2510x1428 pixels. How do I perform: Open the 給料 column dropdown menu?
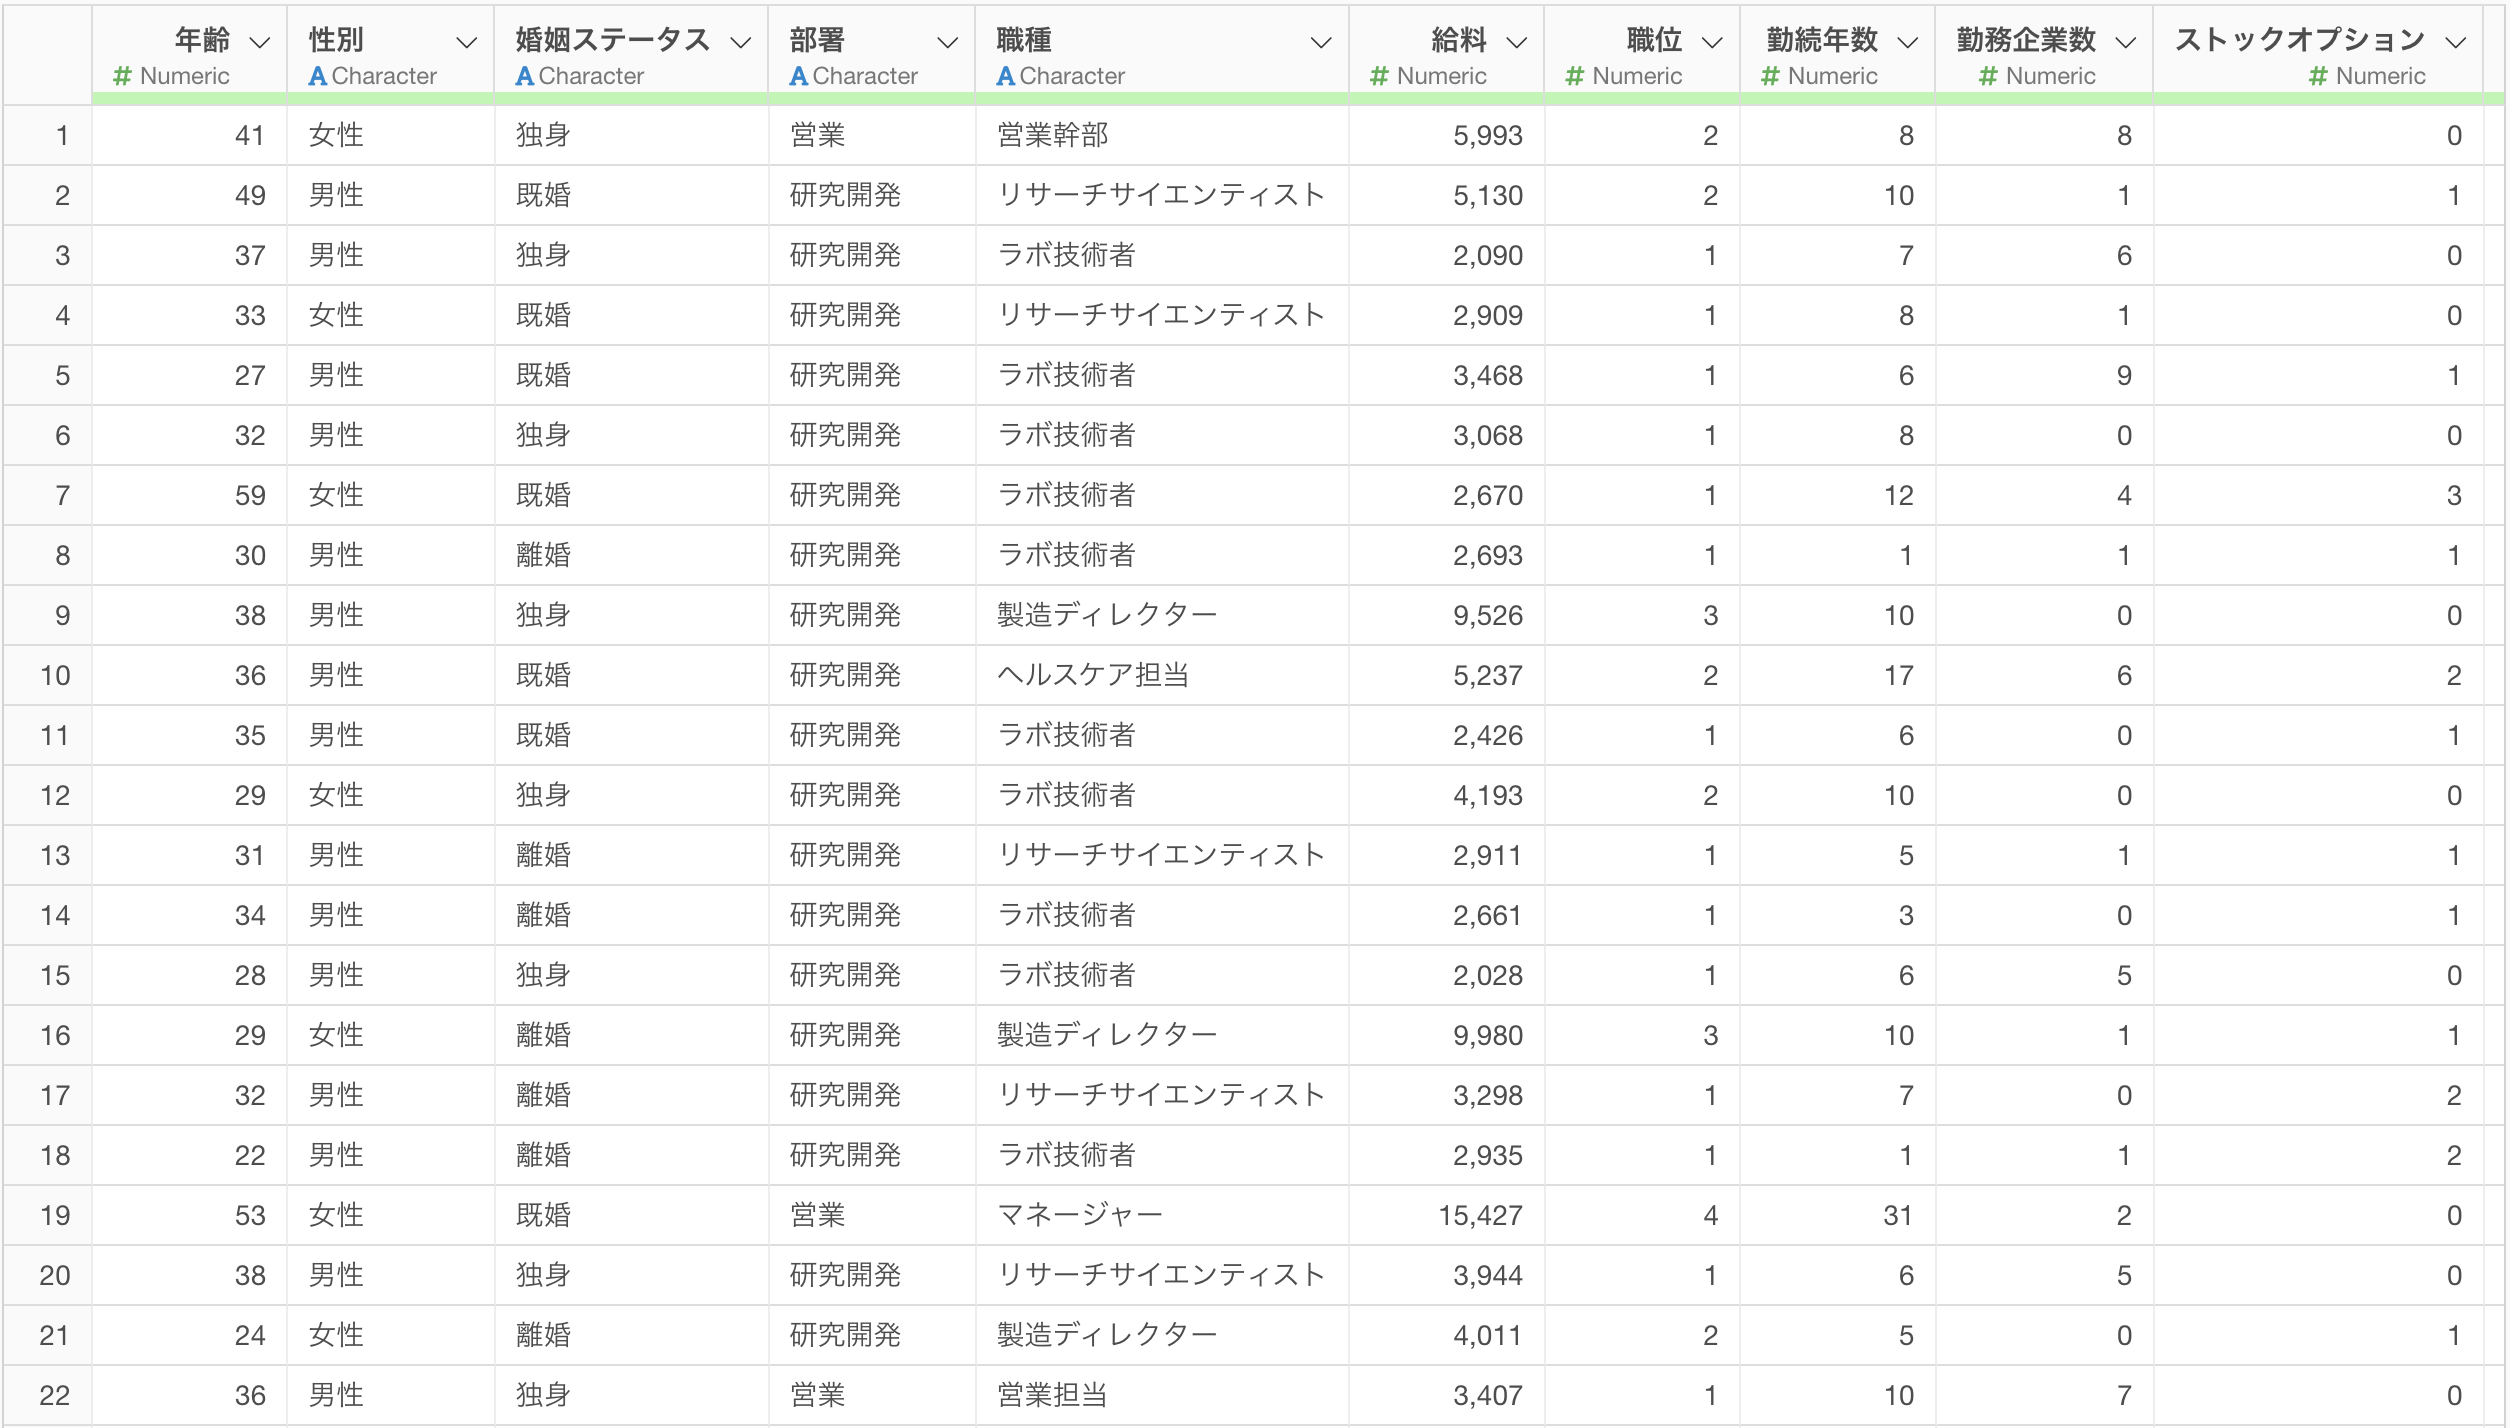(1519, 42)
